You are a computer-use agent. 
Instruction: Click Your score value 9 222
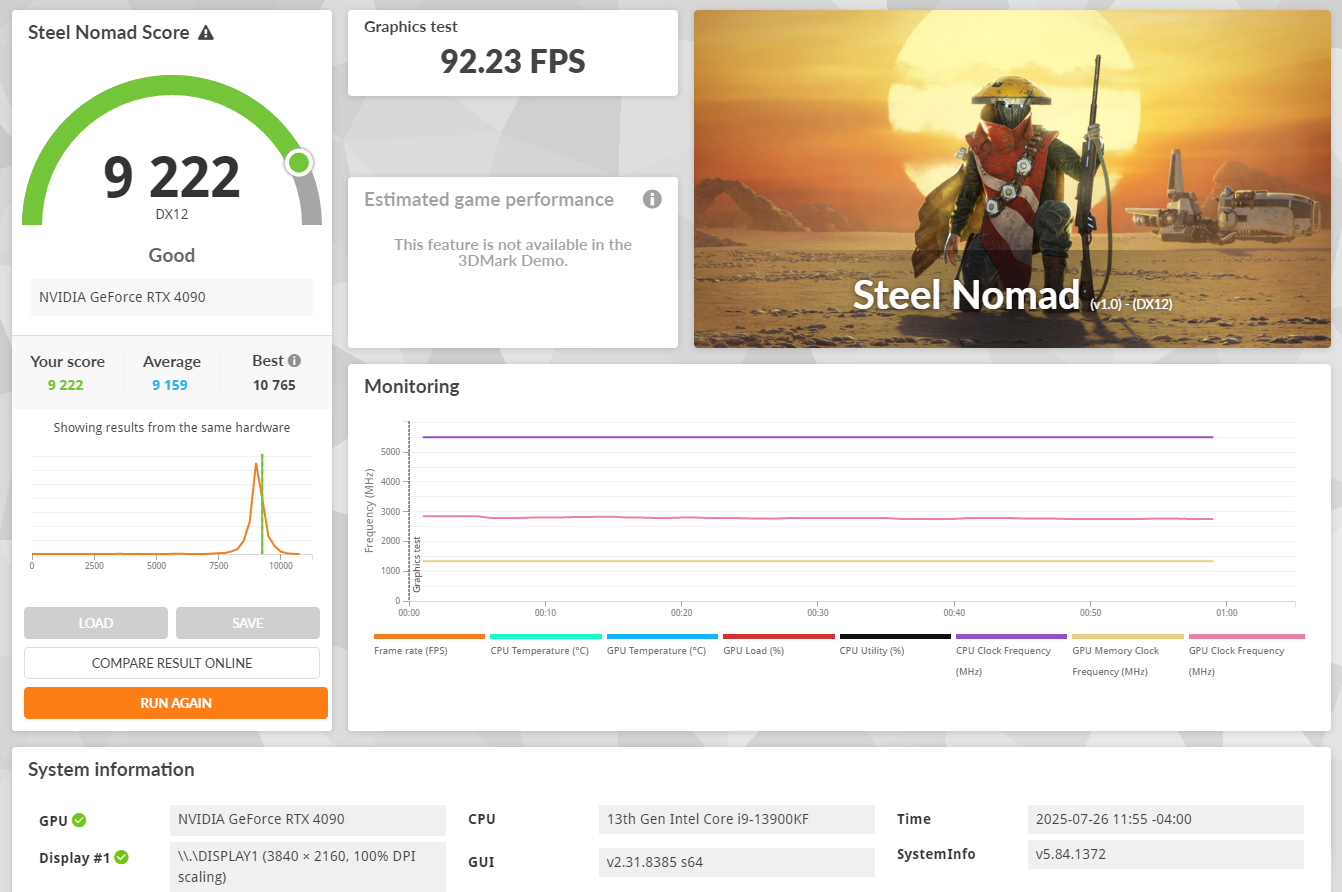point(65,385)
